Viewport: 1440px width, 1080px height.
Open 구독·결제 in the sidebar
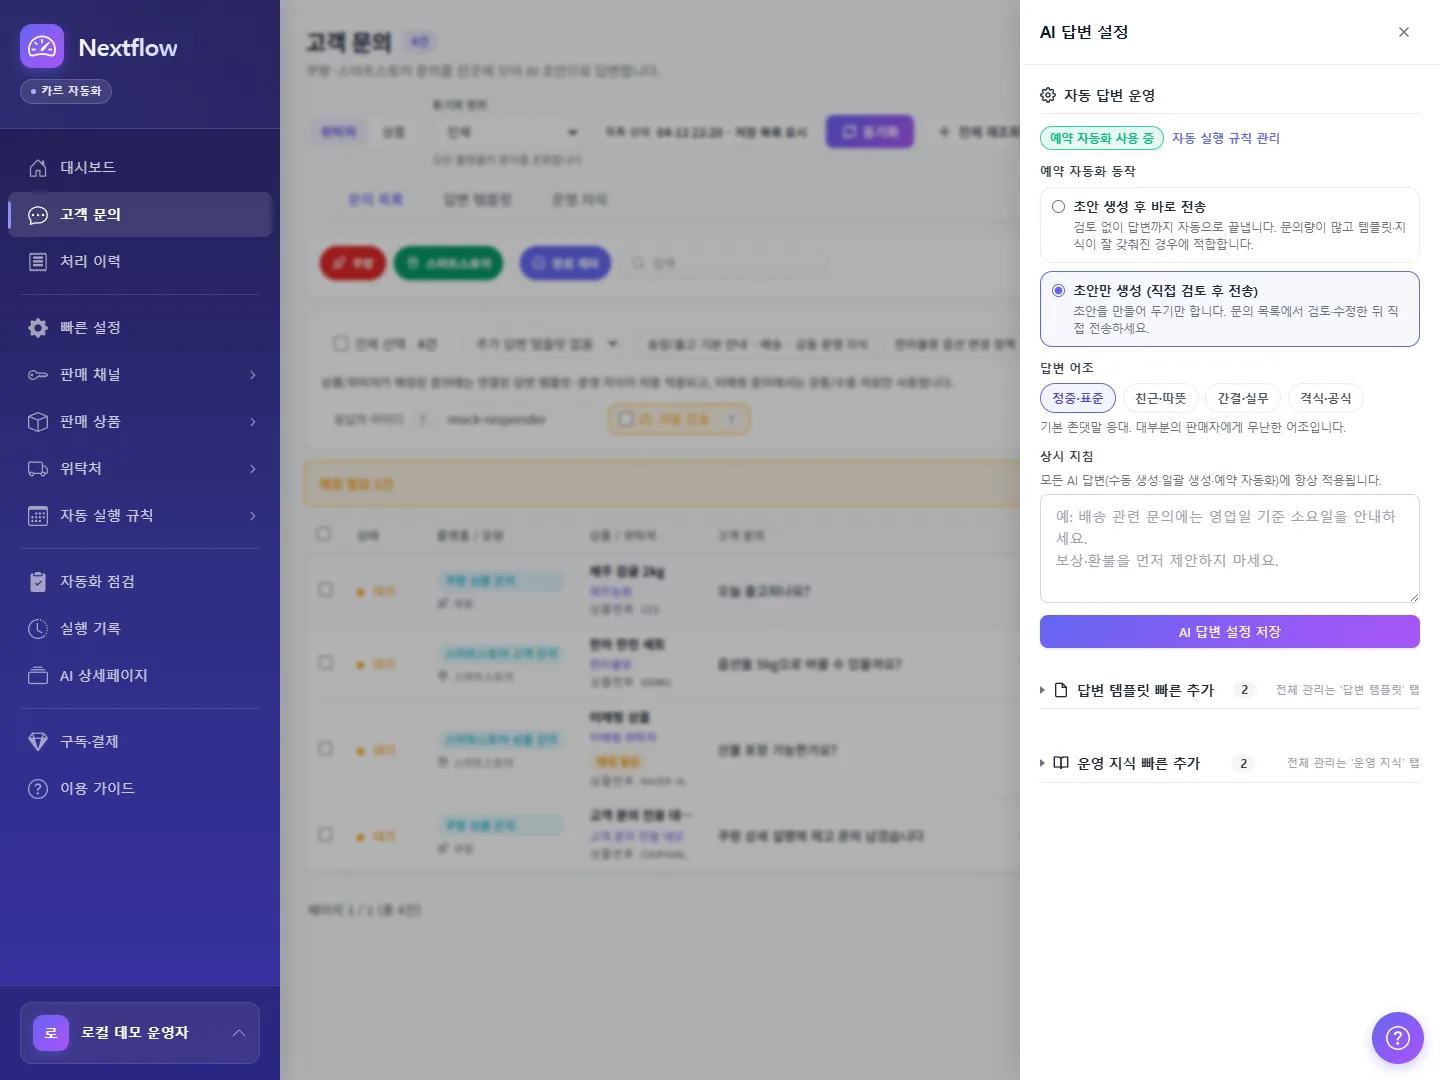click(x=140, y=742)
